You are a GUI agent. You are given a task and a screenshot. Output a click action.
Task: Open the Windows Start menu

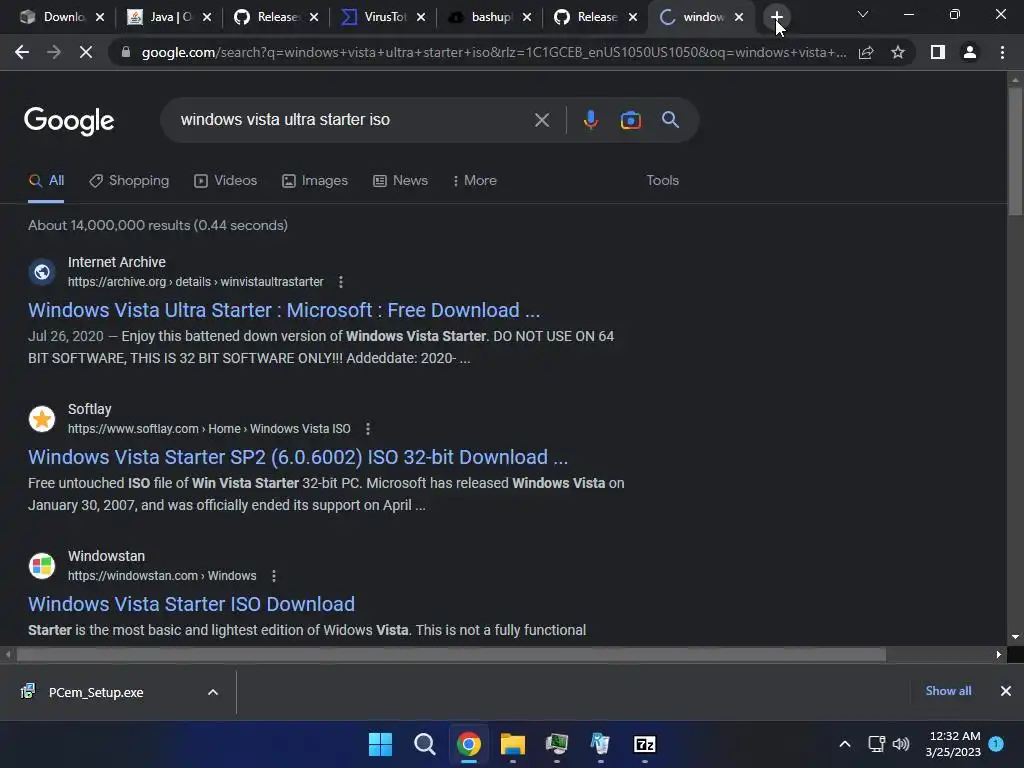380,744
